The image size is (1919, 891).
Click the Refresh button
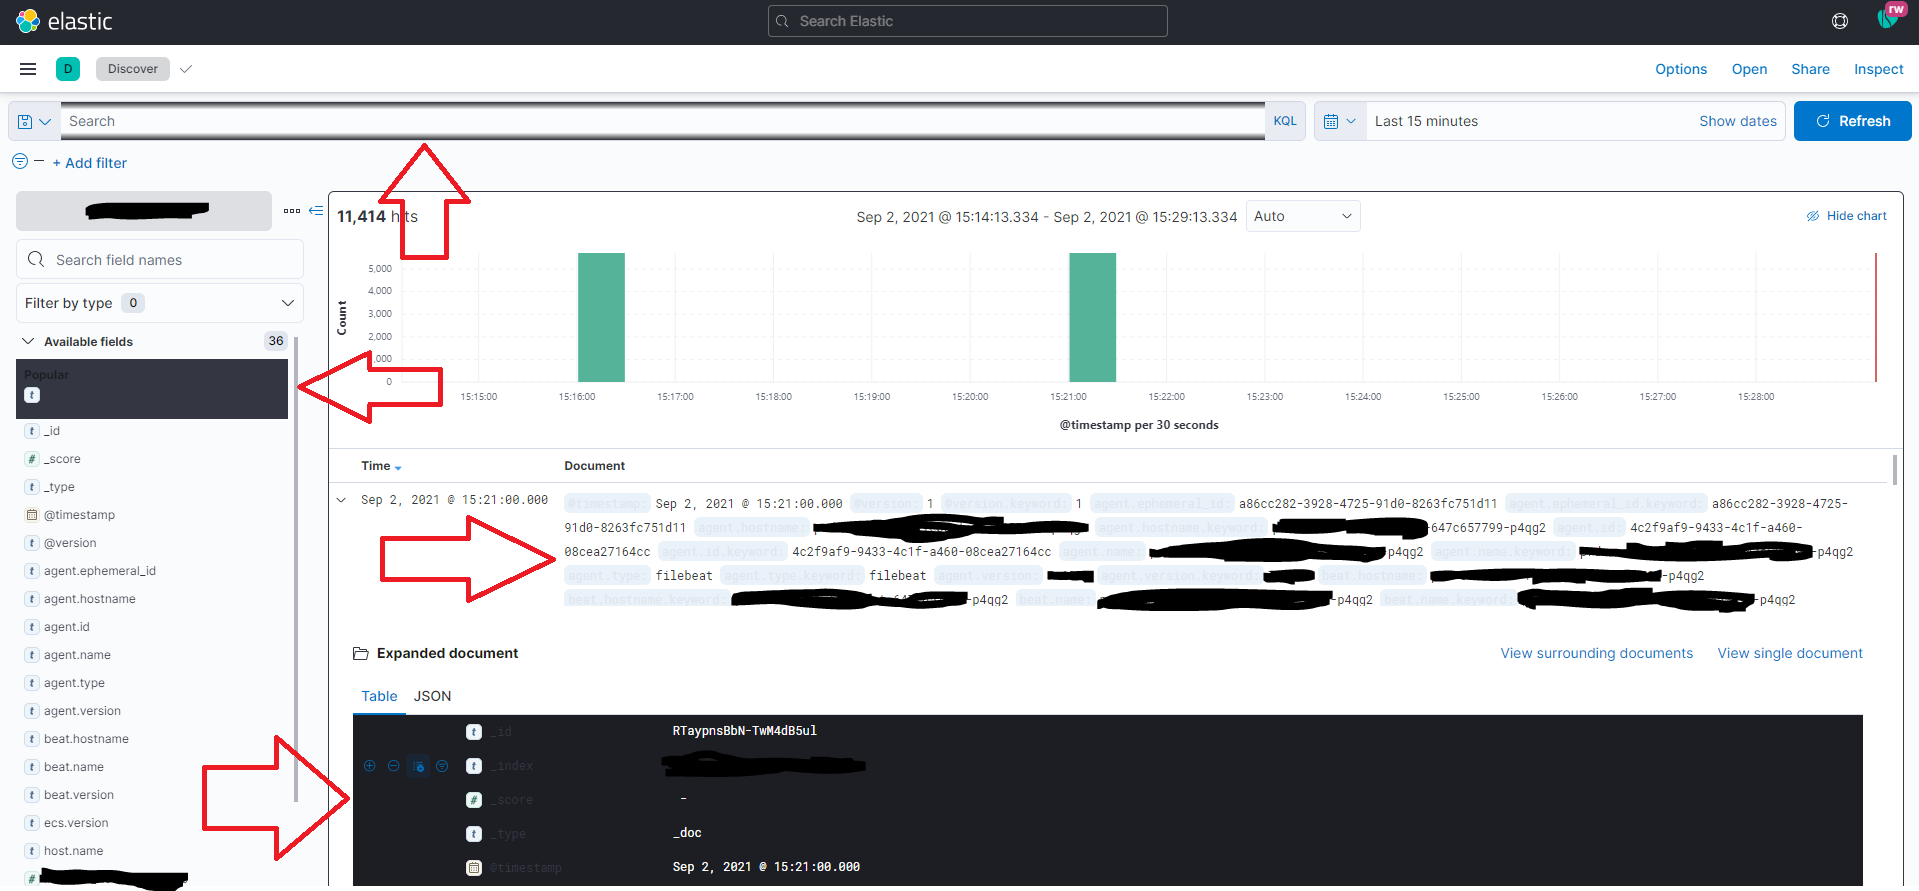click(1852, 121)
